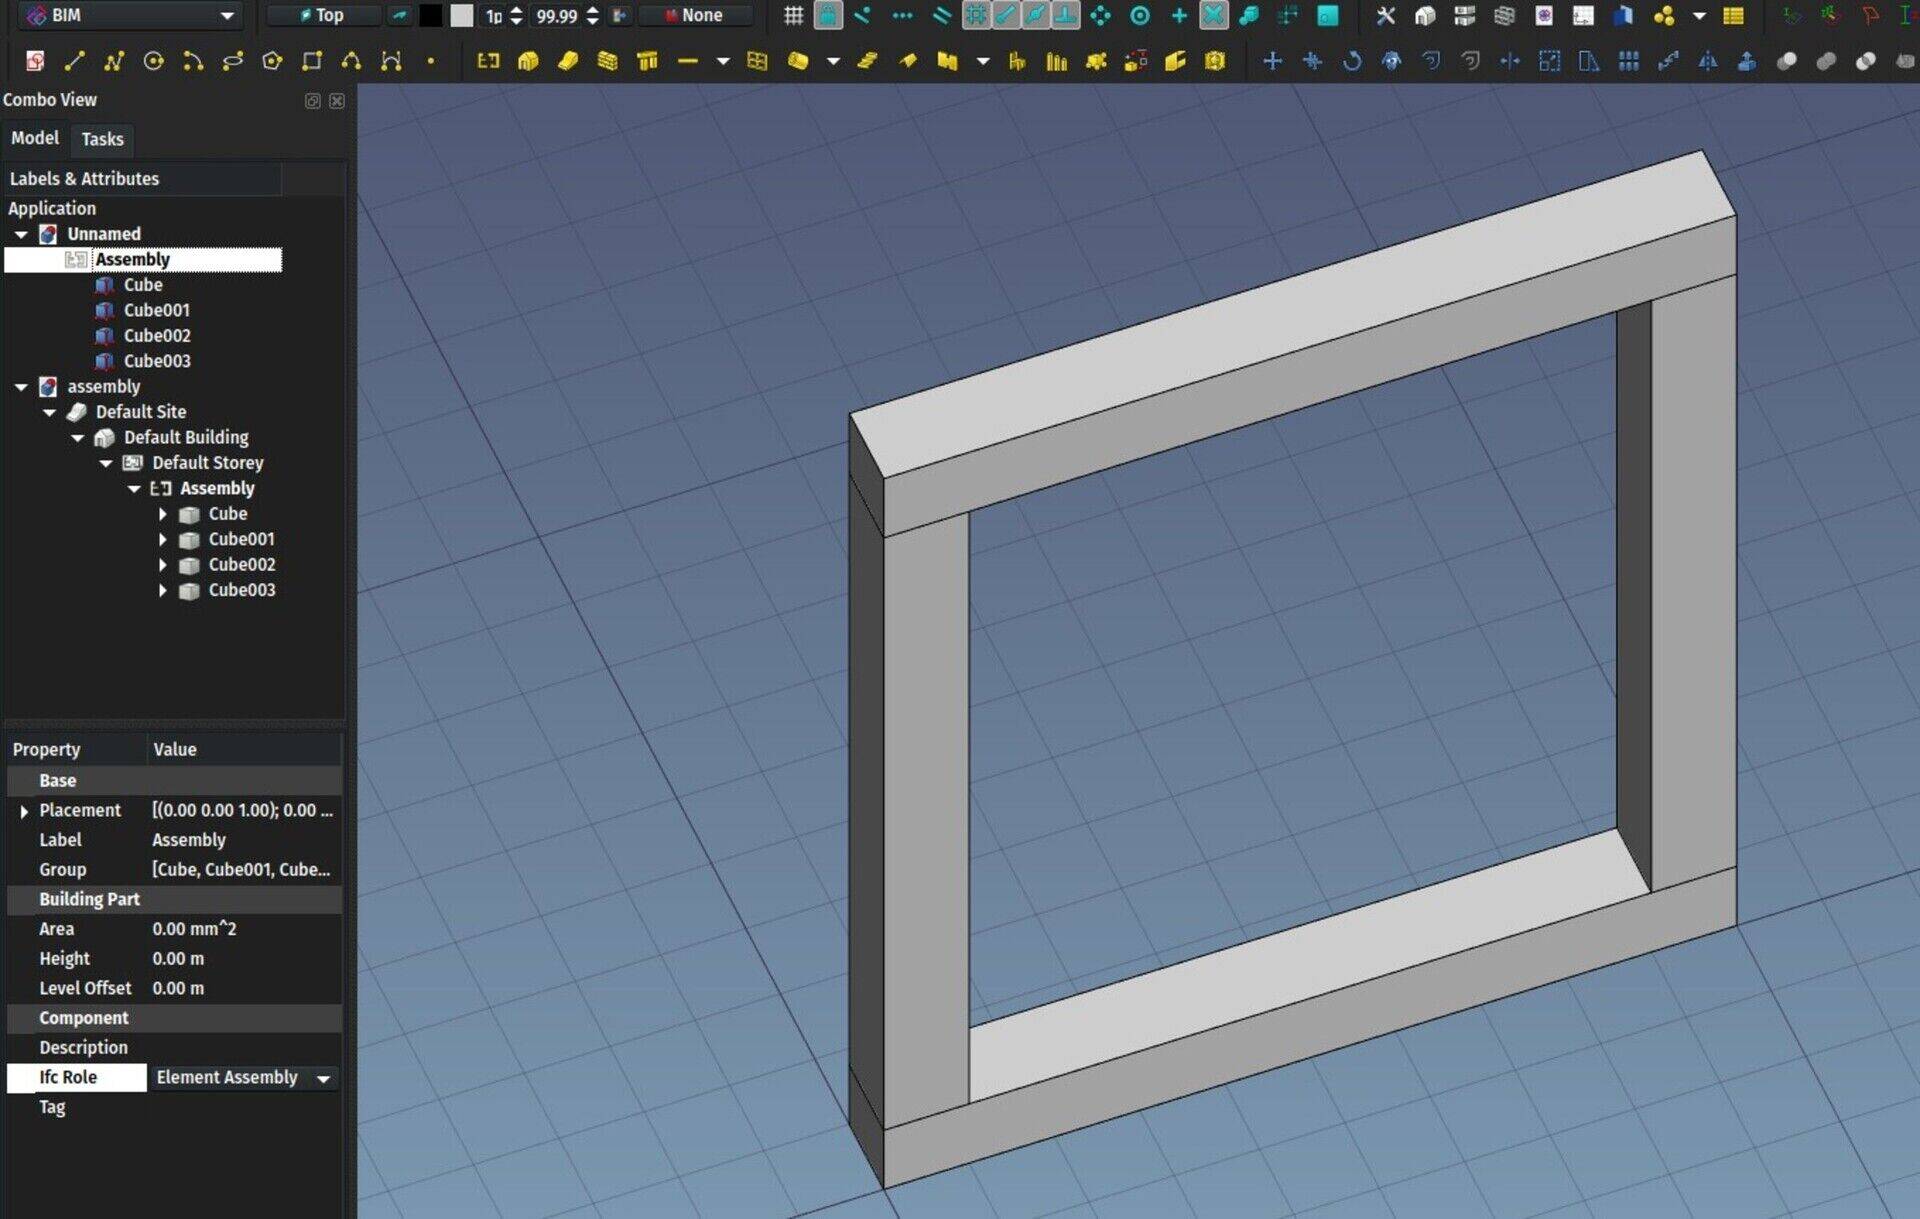Switch to the Tasks tab
This screenshot has width=1920, height=1219.
(x=102, y=139)
